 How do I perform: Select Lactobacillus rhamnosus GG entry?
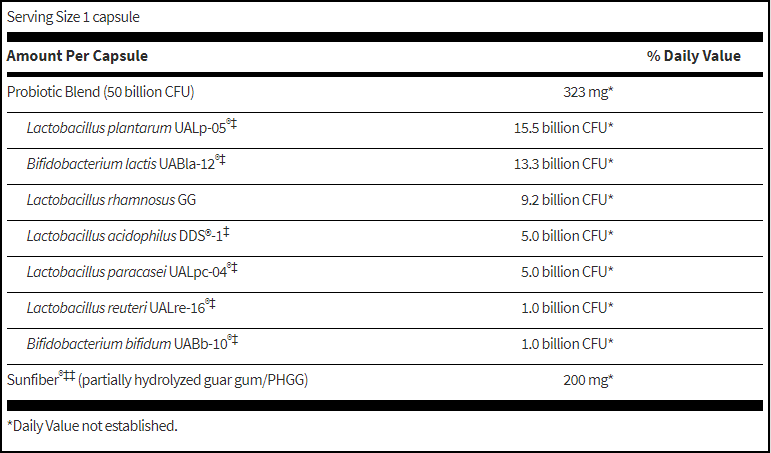(x=111, y=199)
